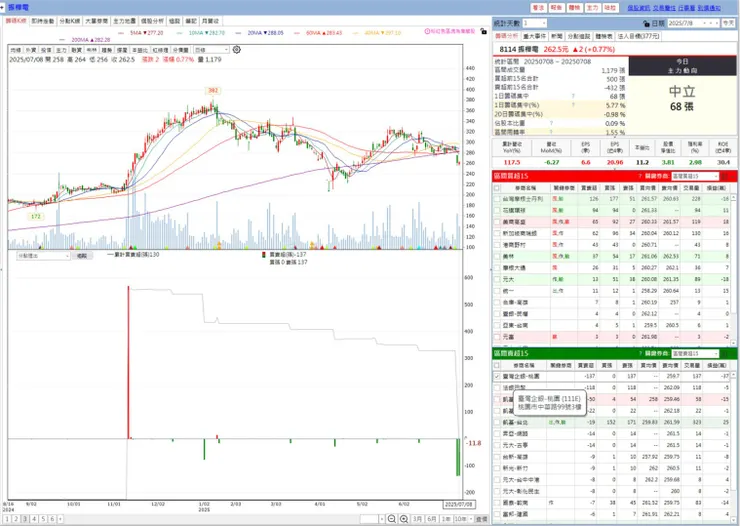Viewport: 740px width, 526px height.
Task: Open the 法人目標(377元) tab
Action: 638,36
